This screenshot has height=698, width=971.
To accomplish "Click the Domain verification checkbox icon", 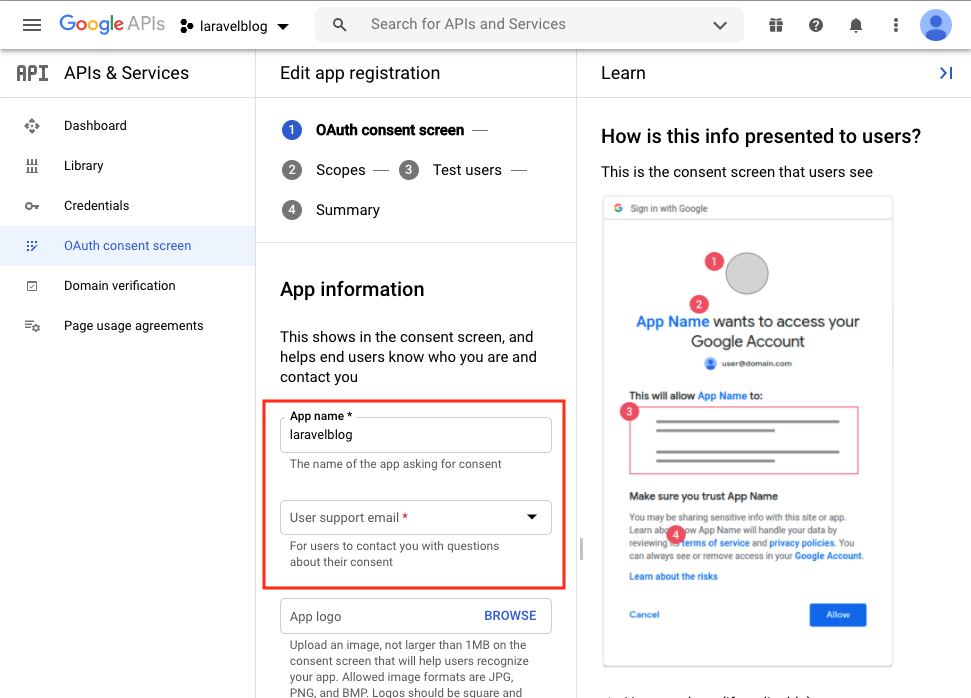I will pyautogui.click(x=32, y=286).
